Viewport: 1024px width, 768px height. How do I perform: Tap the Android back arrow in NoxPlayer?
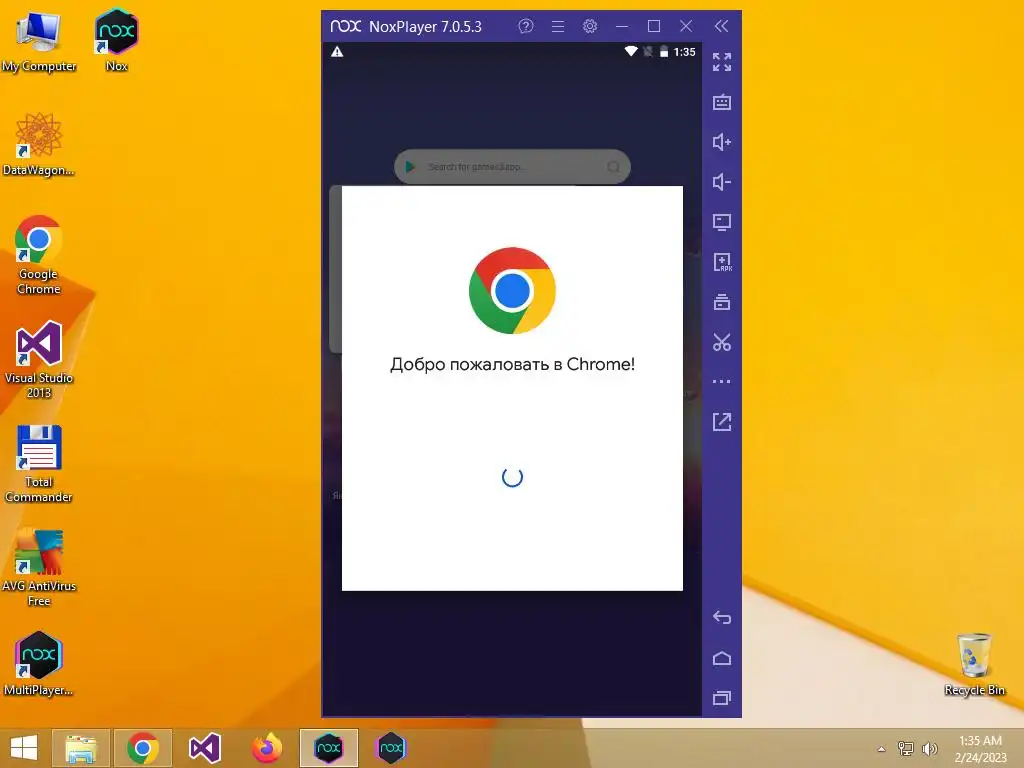pyautogui.click(x=722, y=617)
